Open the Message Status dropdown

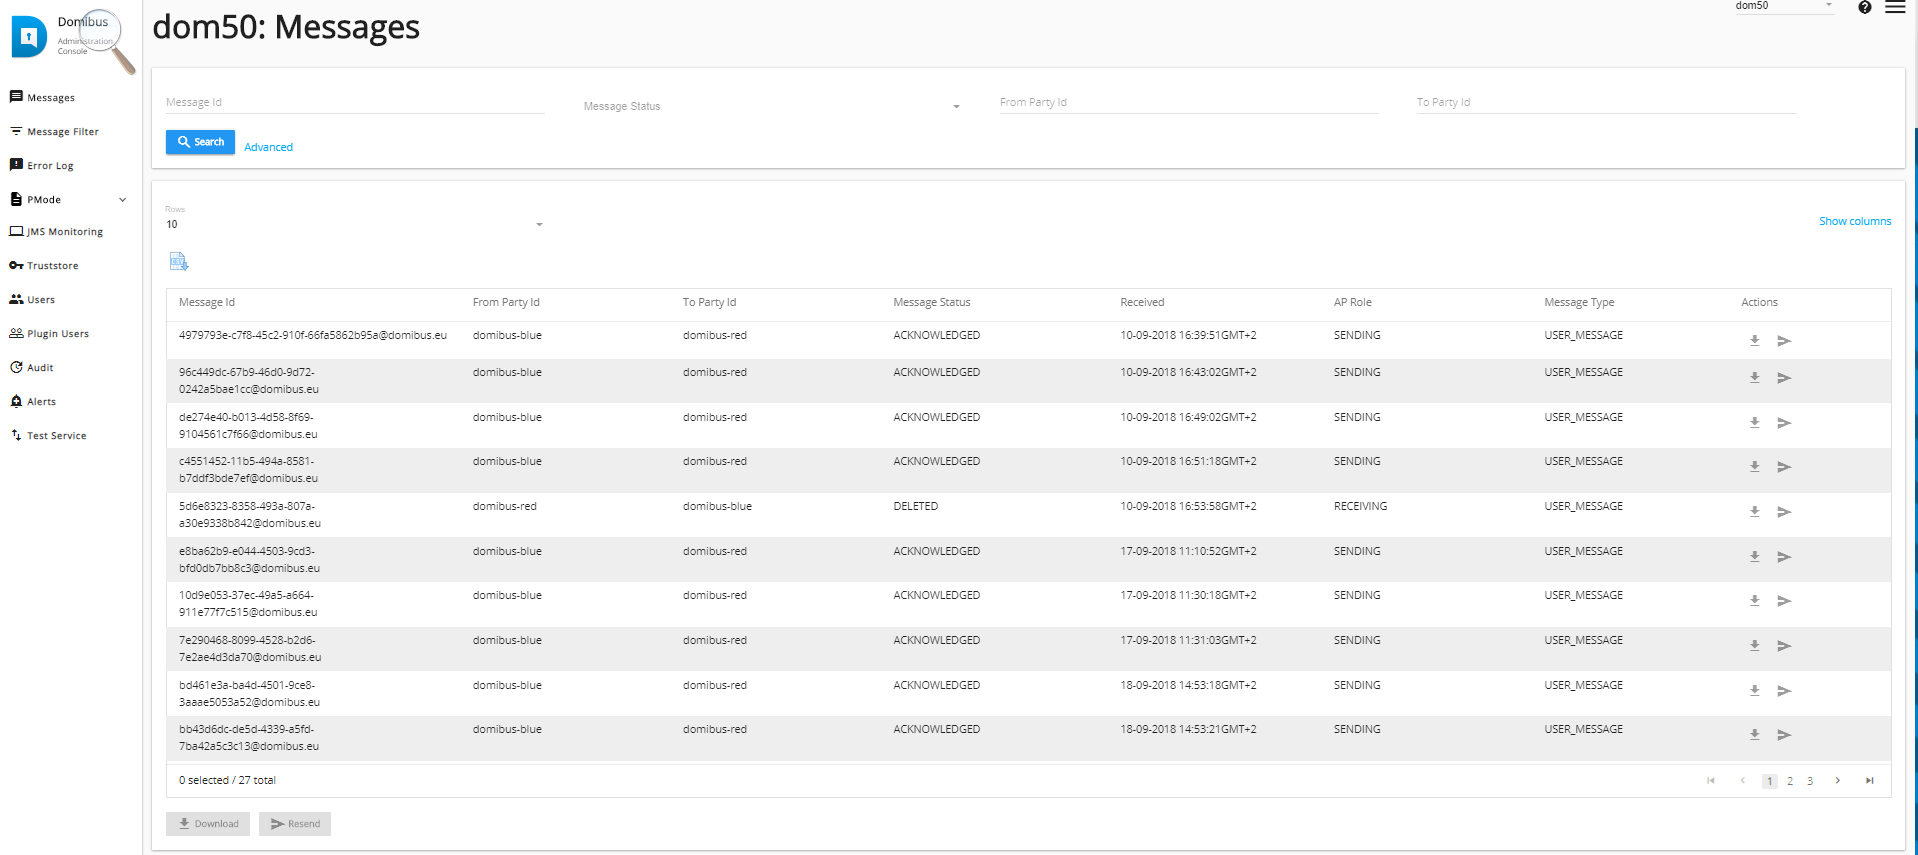tap(771, 106)
